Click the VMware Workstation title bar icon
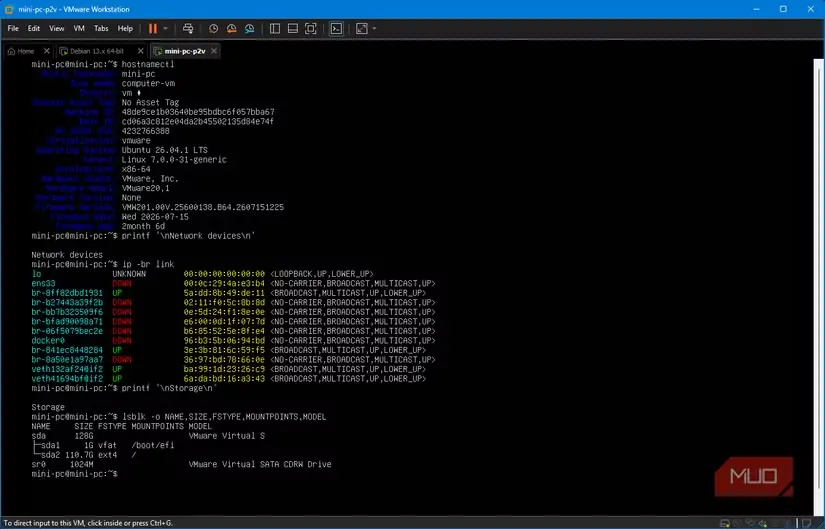 coord(8,9)
